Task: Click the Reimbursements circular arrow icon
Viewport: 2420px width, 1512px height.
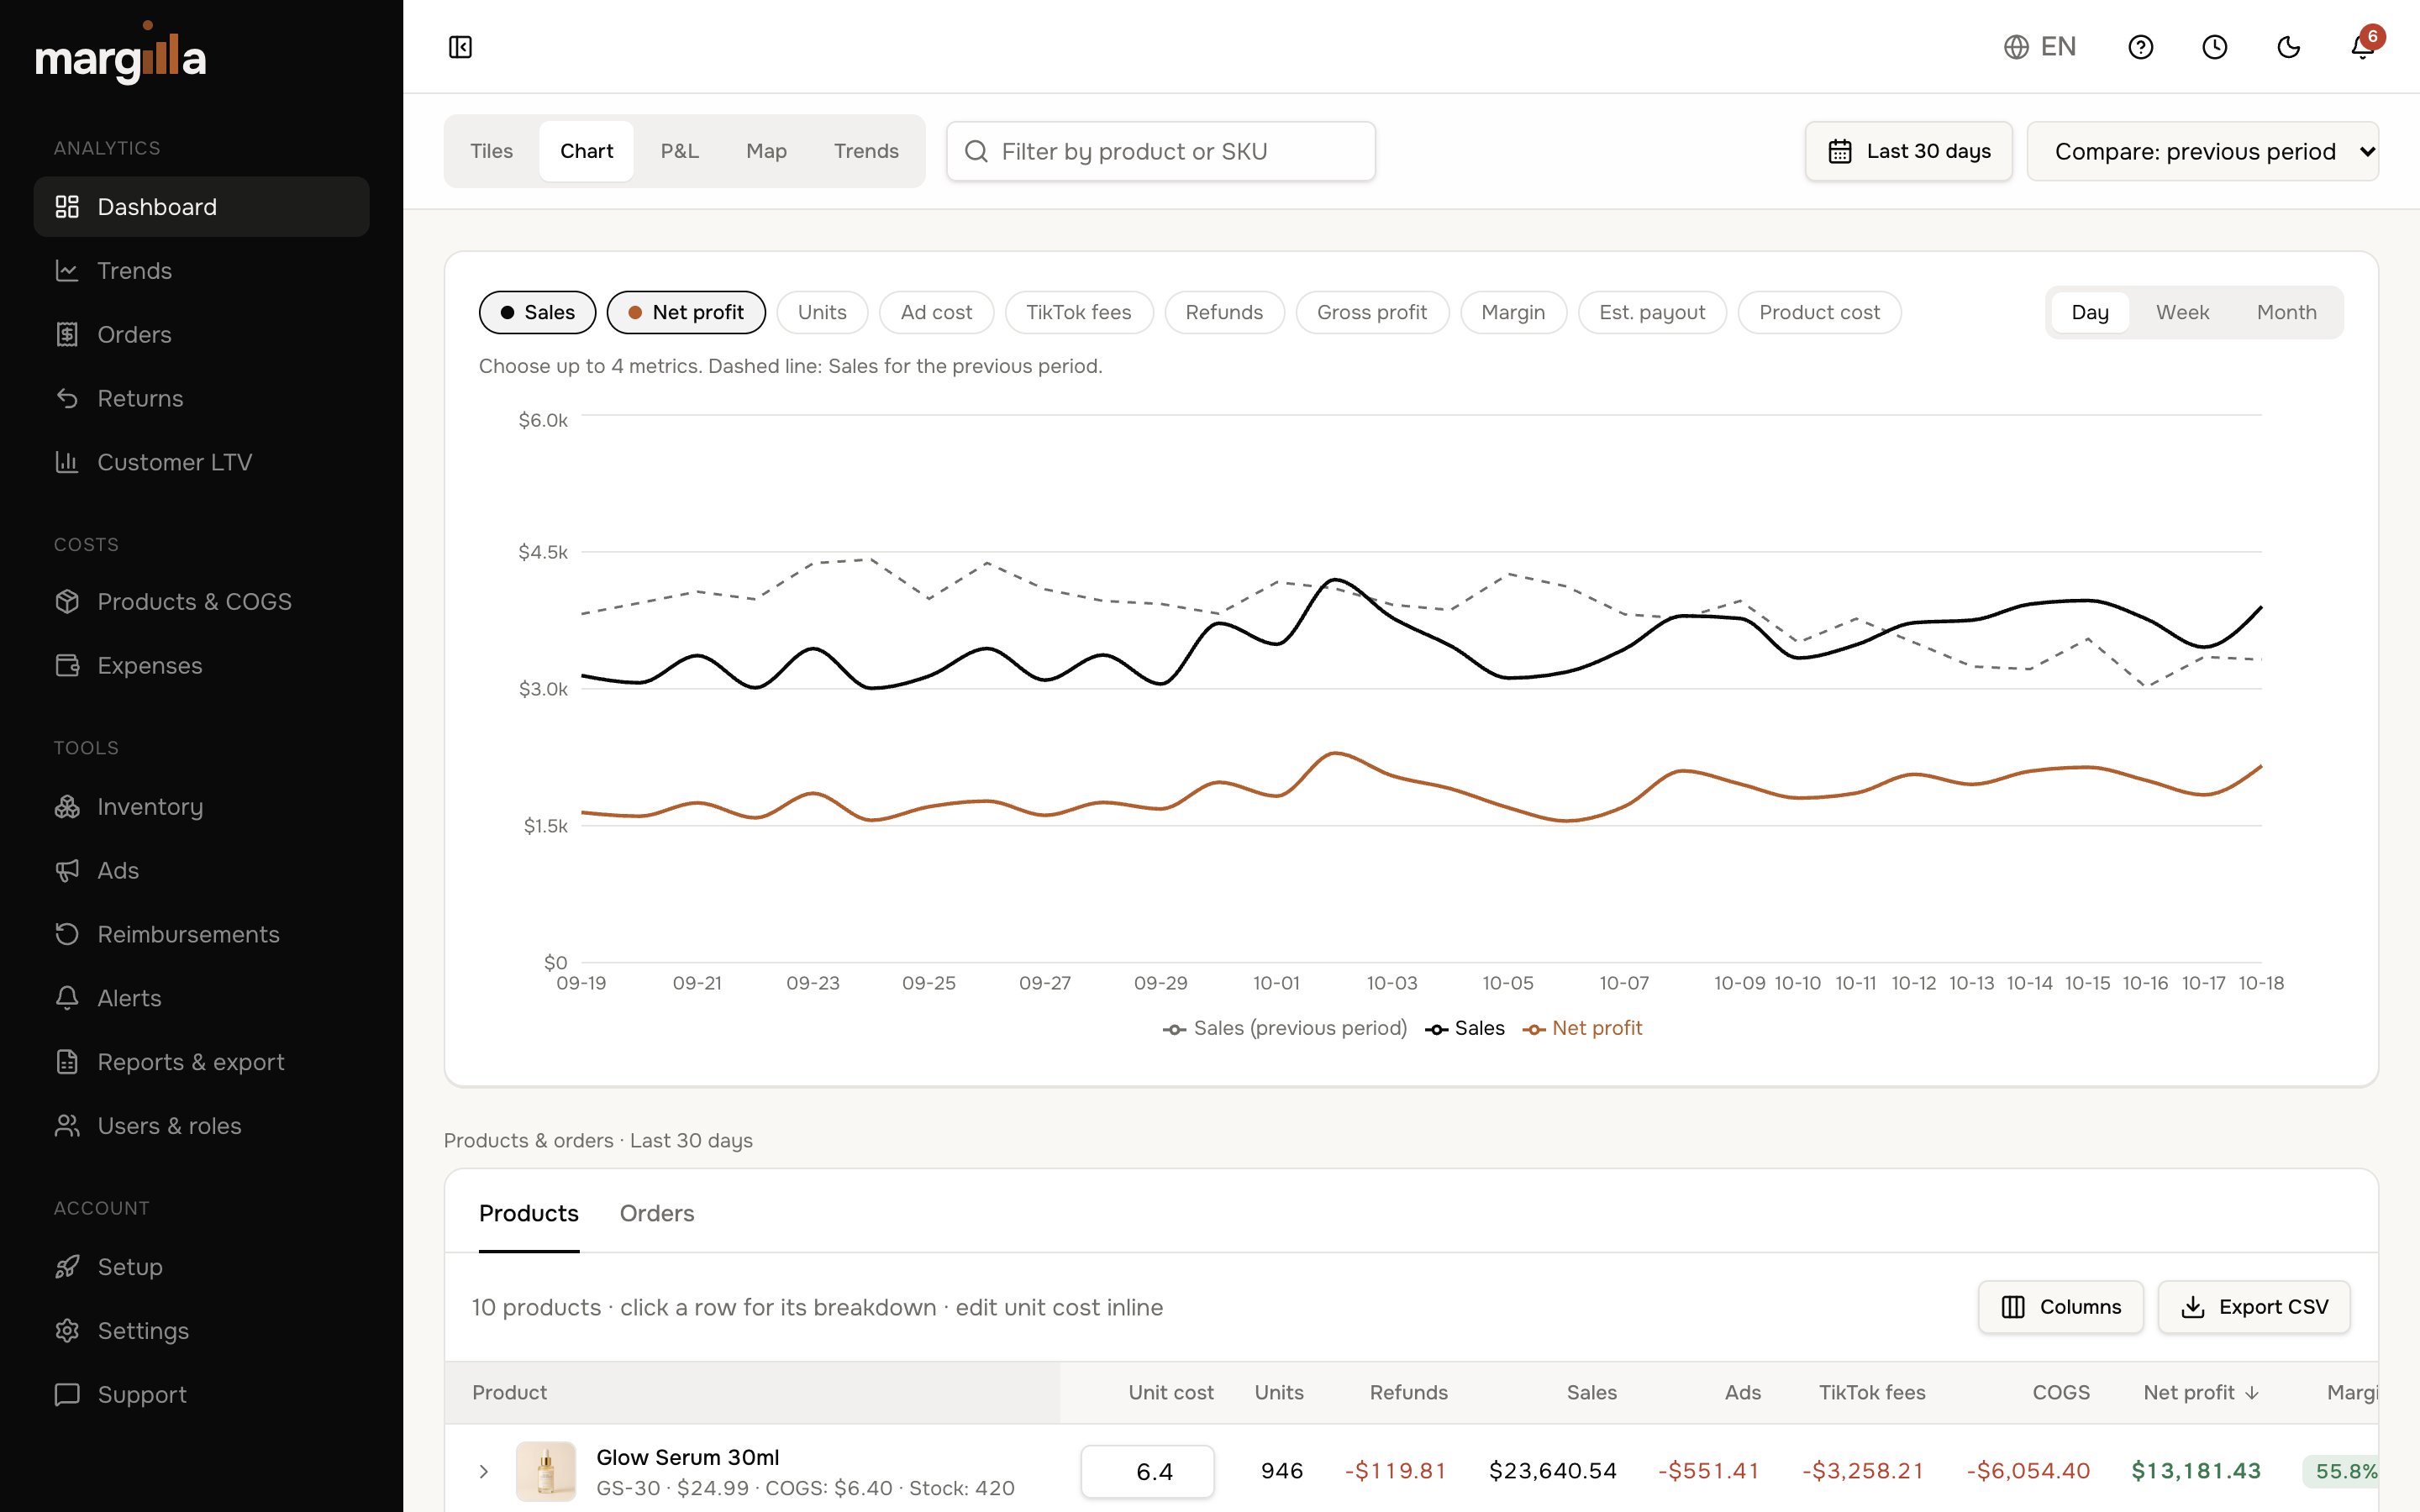Action: click(67, 934)
